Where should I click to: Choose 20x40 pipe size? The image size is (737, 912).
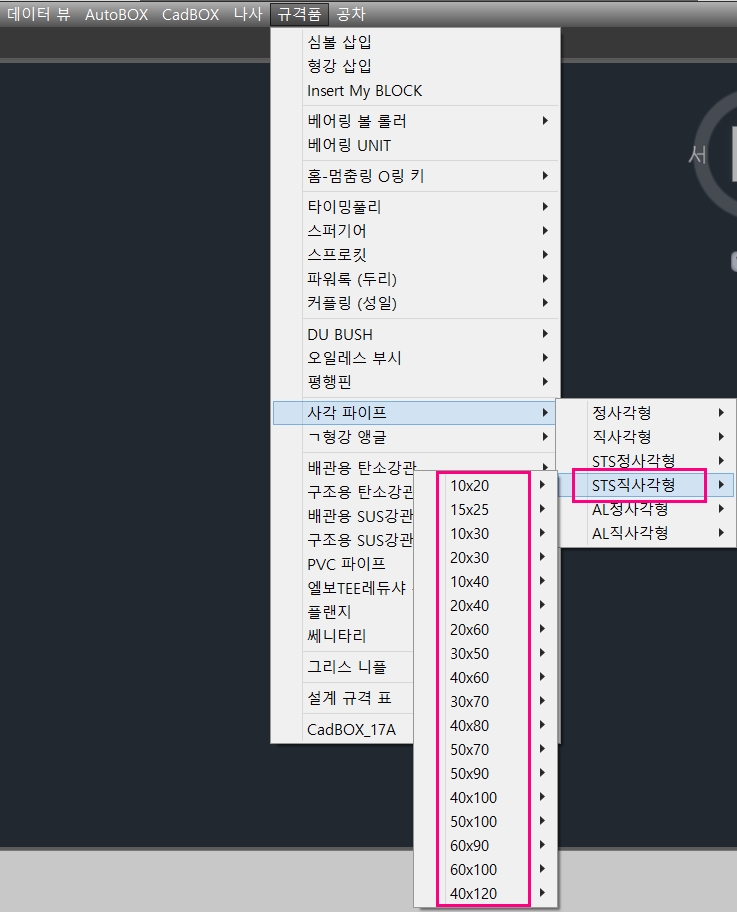click(x=486, y=605)
